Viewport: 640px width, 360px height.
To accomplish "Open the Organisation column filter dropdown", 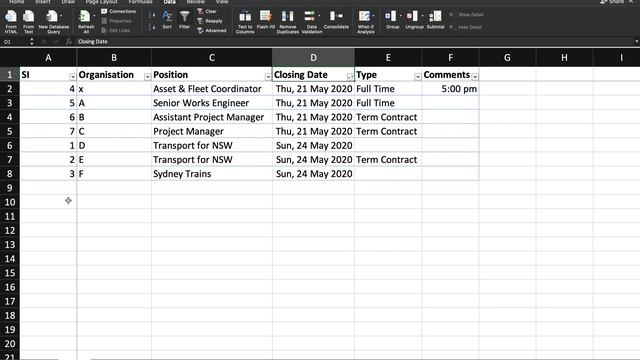I will point(147,76).
